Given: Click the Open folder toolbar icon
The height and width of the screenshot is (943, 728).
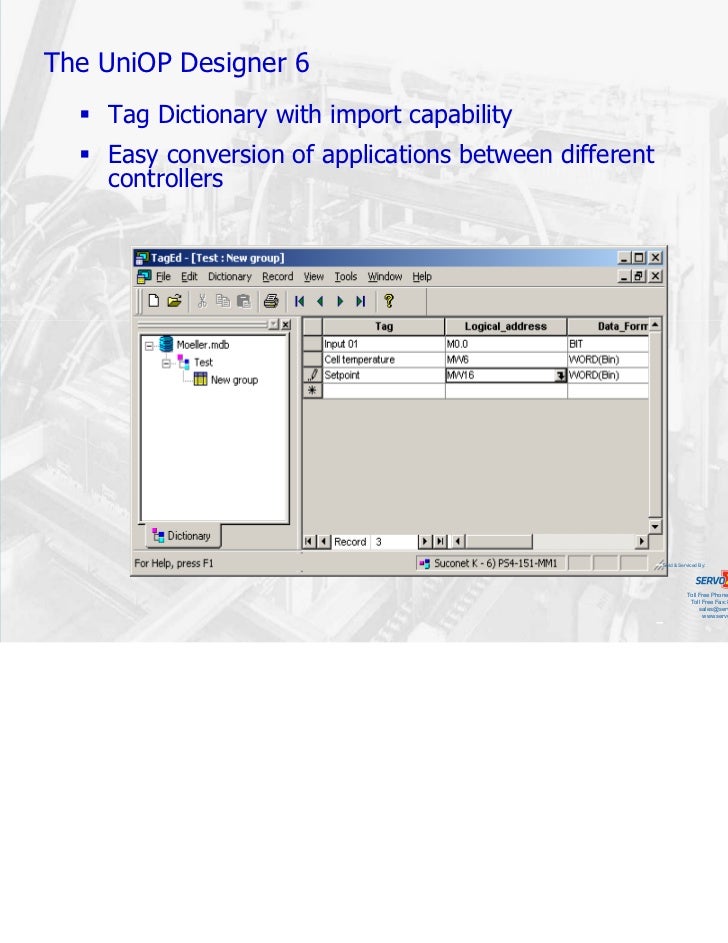Looking at the screenshot, I should 174,301.
